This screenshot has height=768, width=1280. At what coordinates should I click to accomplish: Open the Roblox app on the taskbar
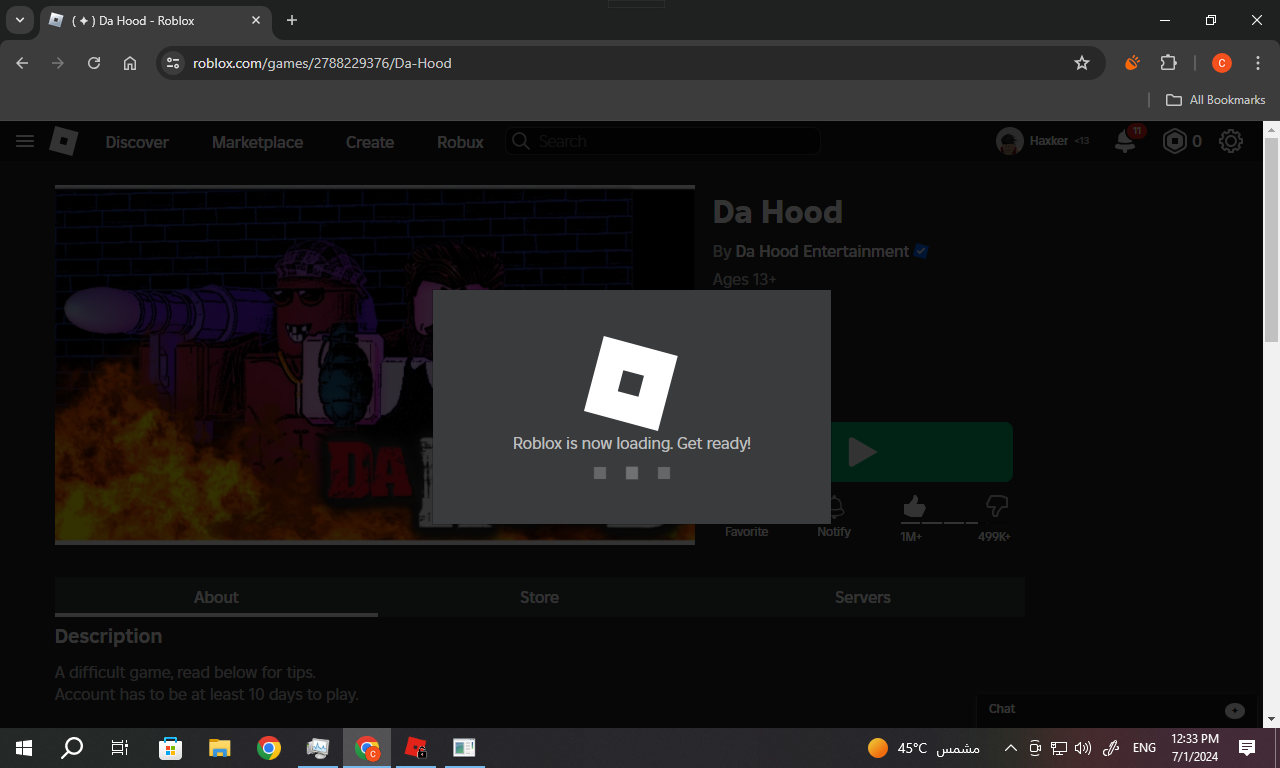point(416,748)
